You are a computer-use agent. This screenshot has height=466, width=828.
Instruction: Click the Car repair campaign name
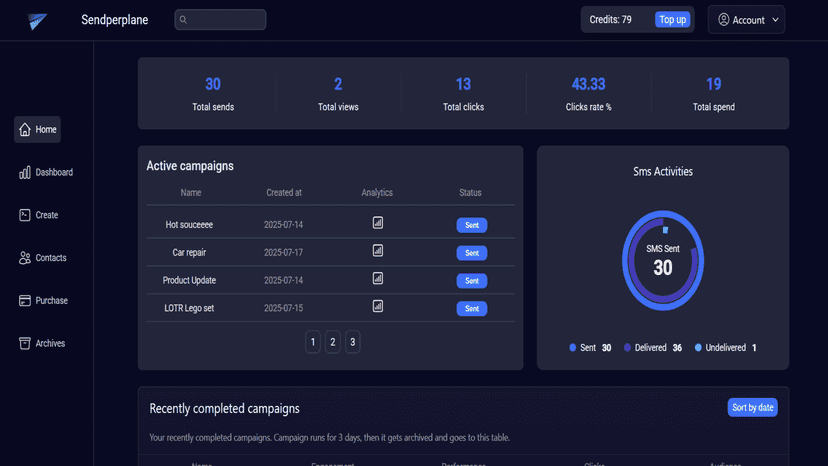pyautogui.click(x=189, y=253)
